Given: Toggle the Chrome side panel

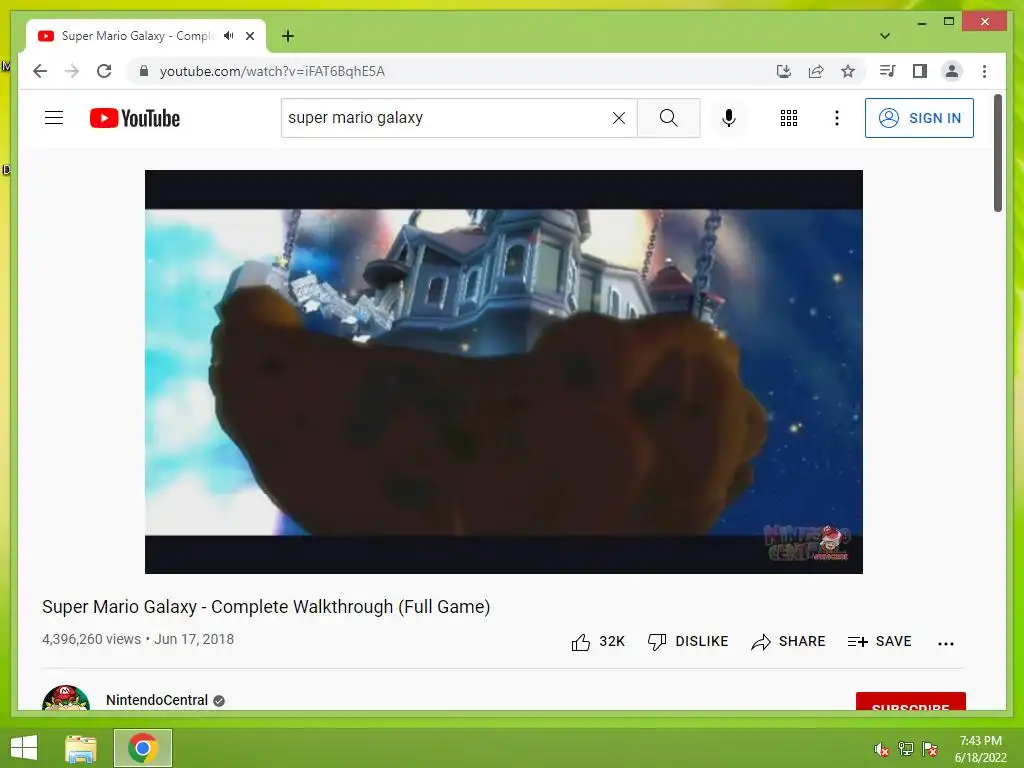Looking at the screenshot, I should pyautogui.click(x=920, y=71).
